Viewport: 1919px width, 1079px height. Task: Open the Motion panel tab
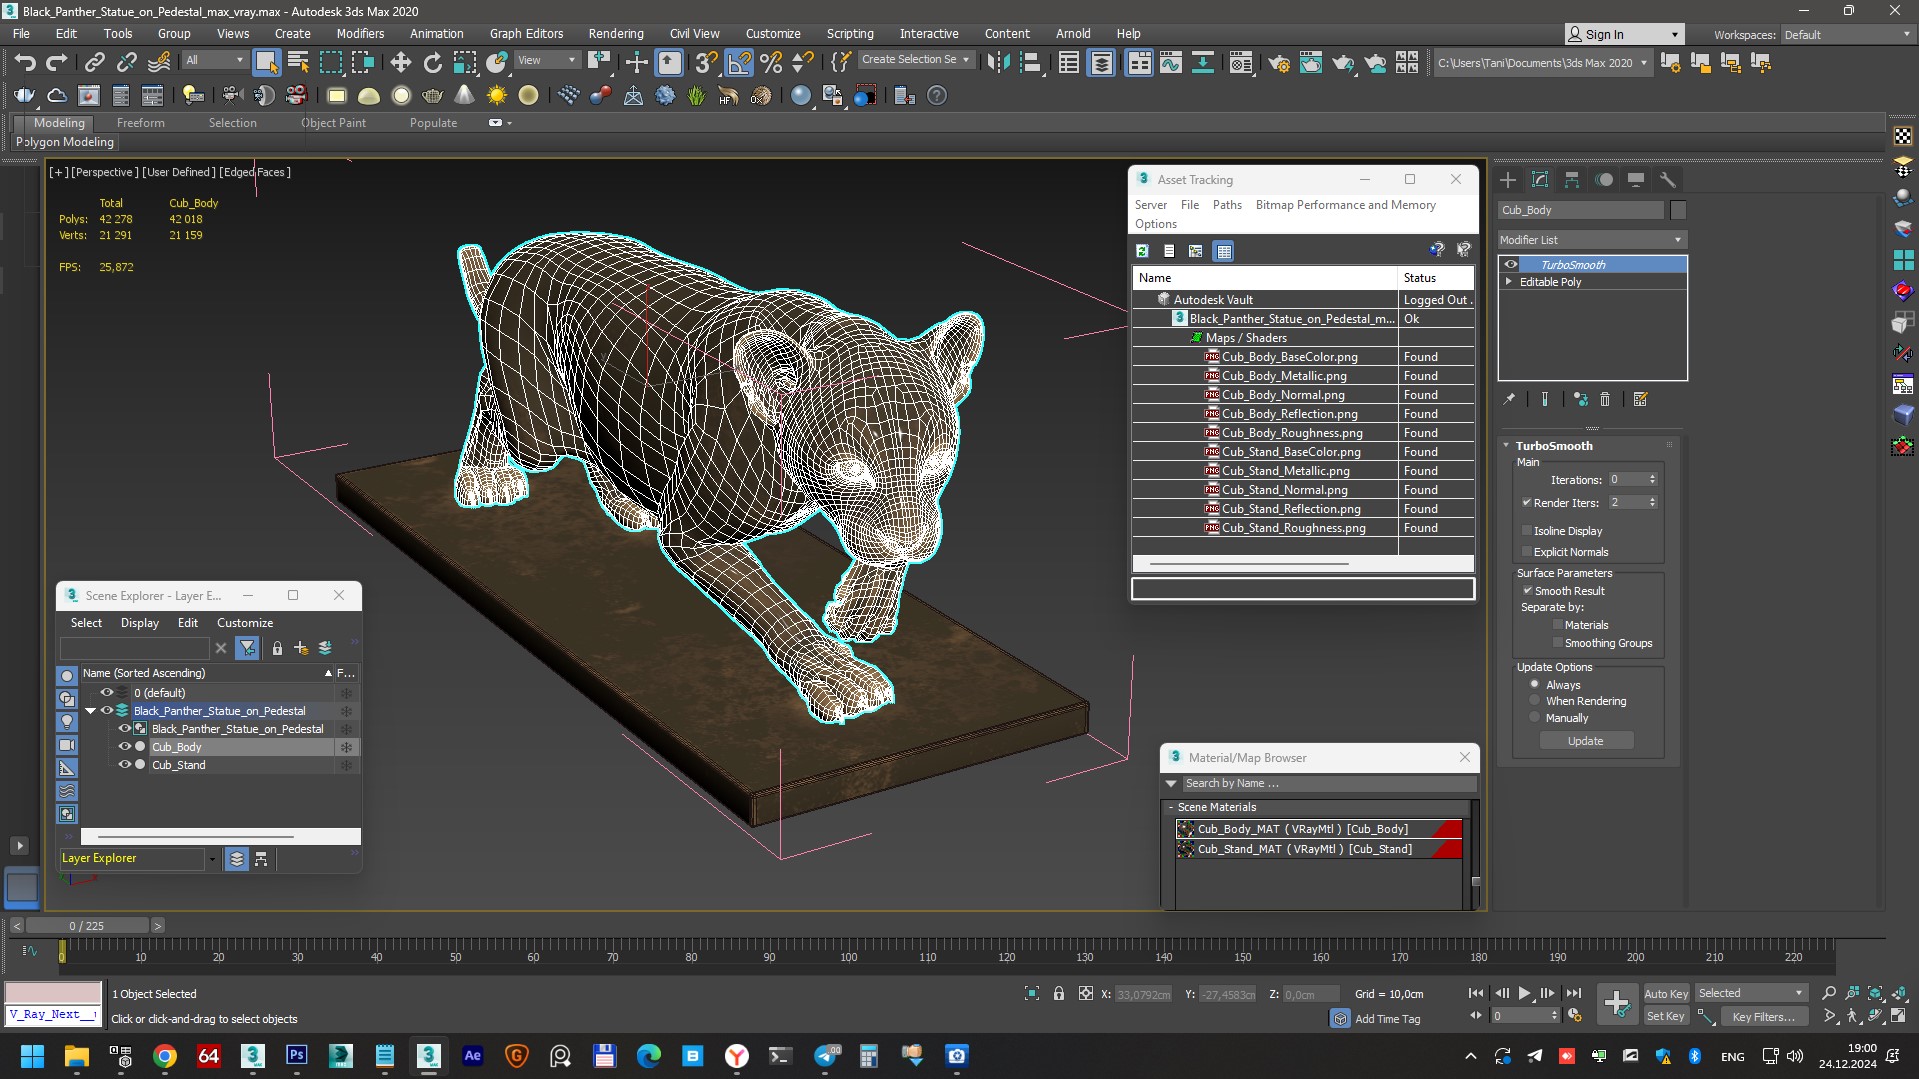1604,180
